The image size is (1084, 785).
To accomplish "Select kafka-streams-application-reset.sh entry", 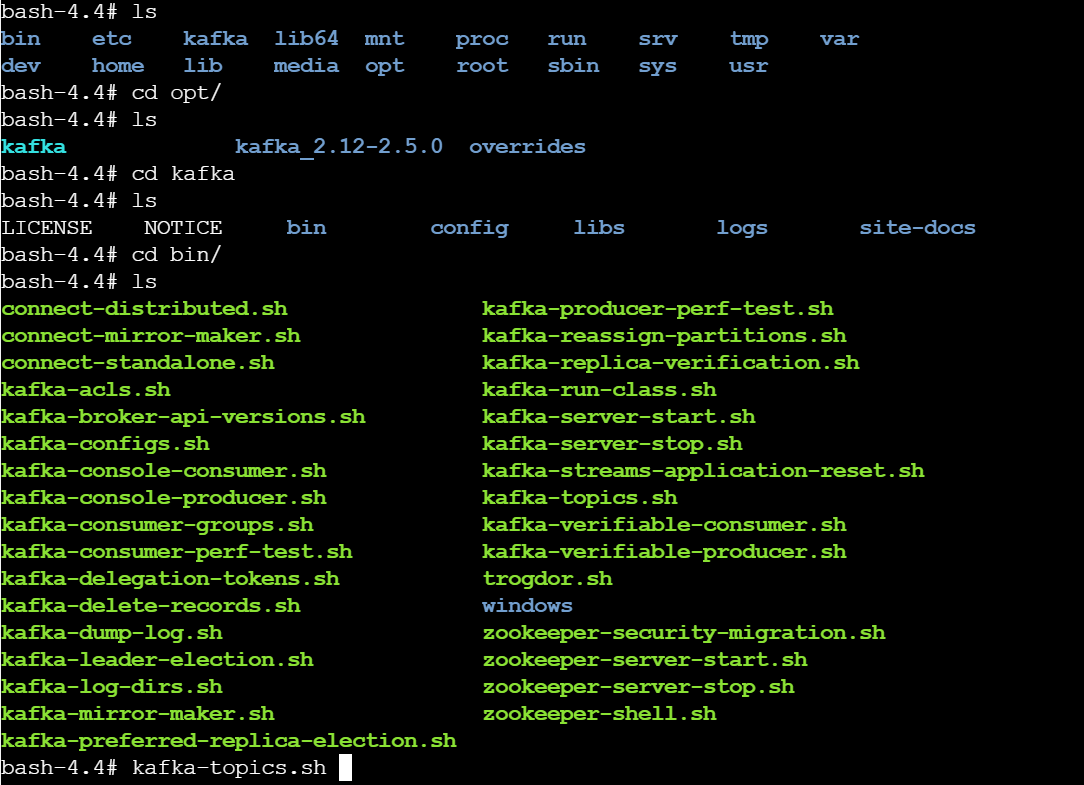I will pyautogui.click(x=703, y=470).
